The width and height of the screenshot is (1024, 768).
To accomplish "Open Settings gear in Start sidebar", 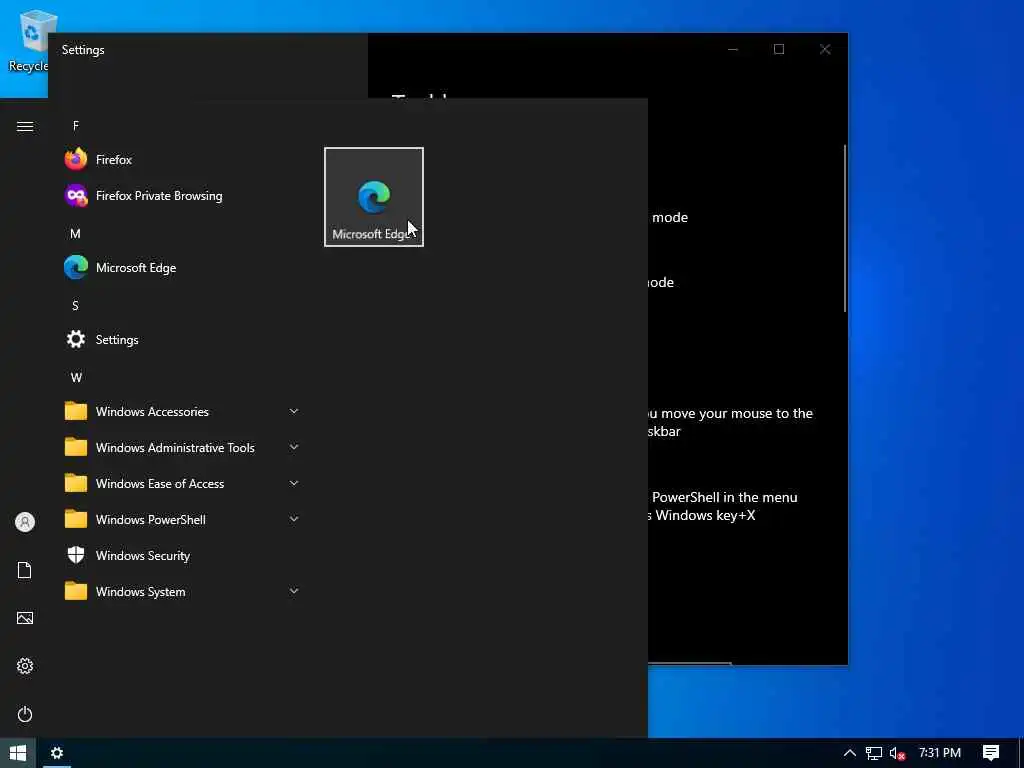I will 25,666.
